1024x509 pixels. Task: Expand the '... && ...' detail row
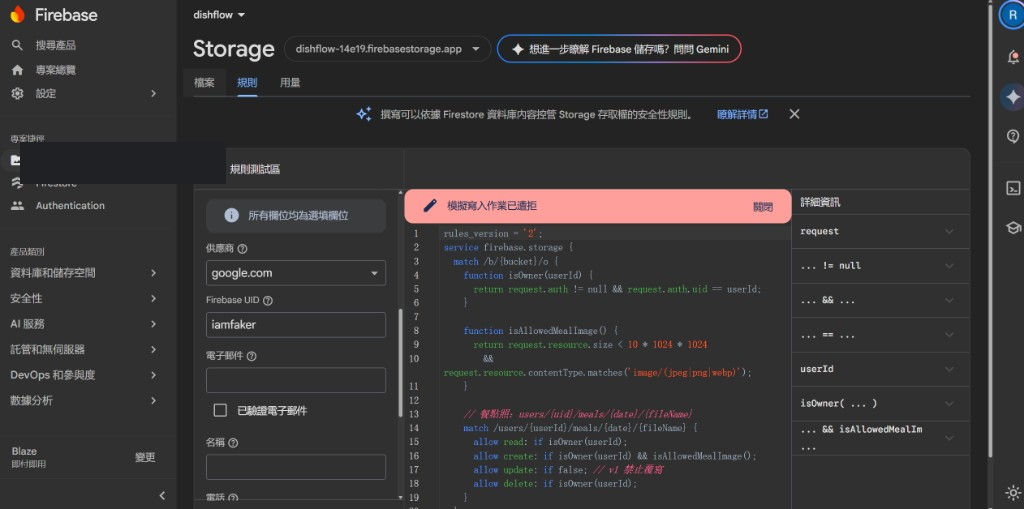point(880,301)
